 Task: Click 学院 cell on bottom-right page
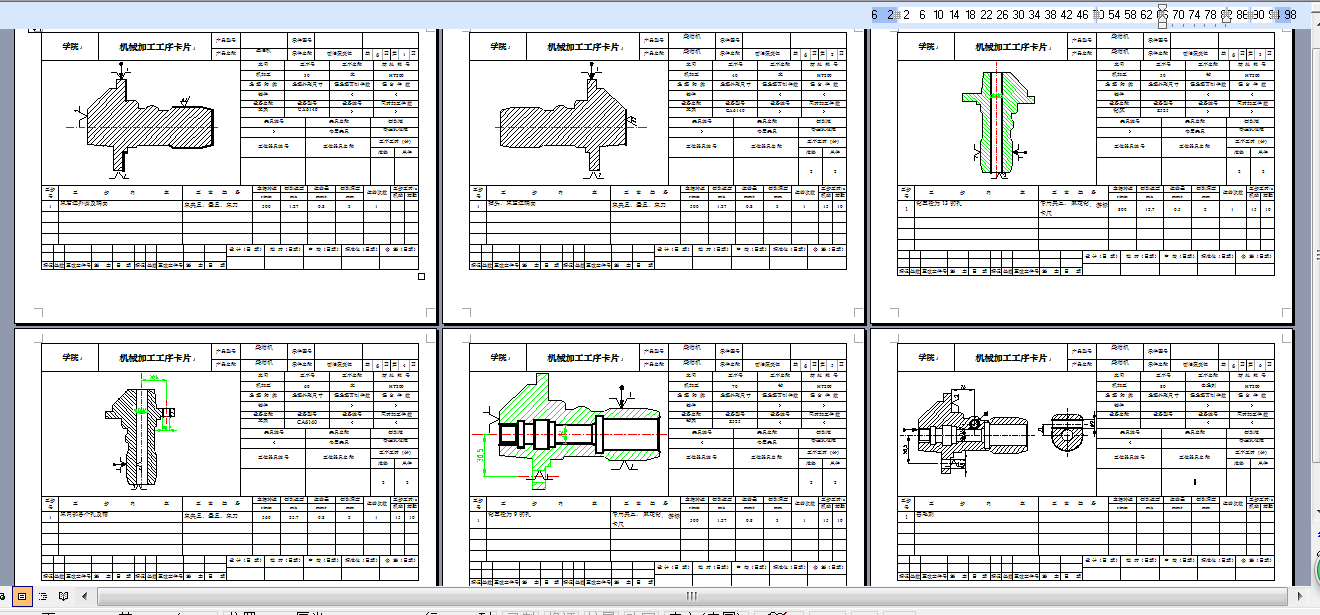pos(926,357)
